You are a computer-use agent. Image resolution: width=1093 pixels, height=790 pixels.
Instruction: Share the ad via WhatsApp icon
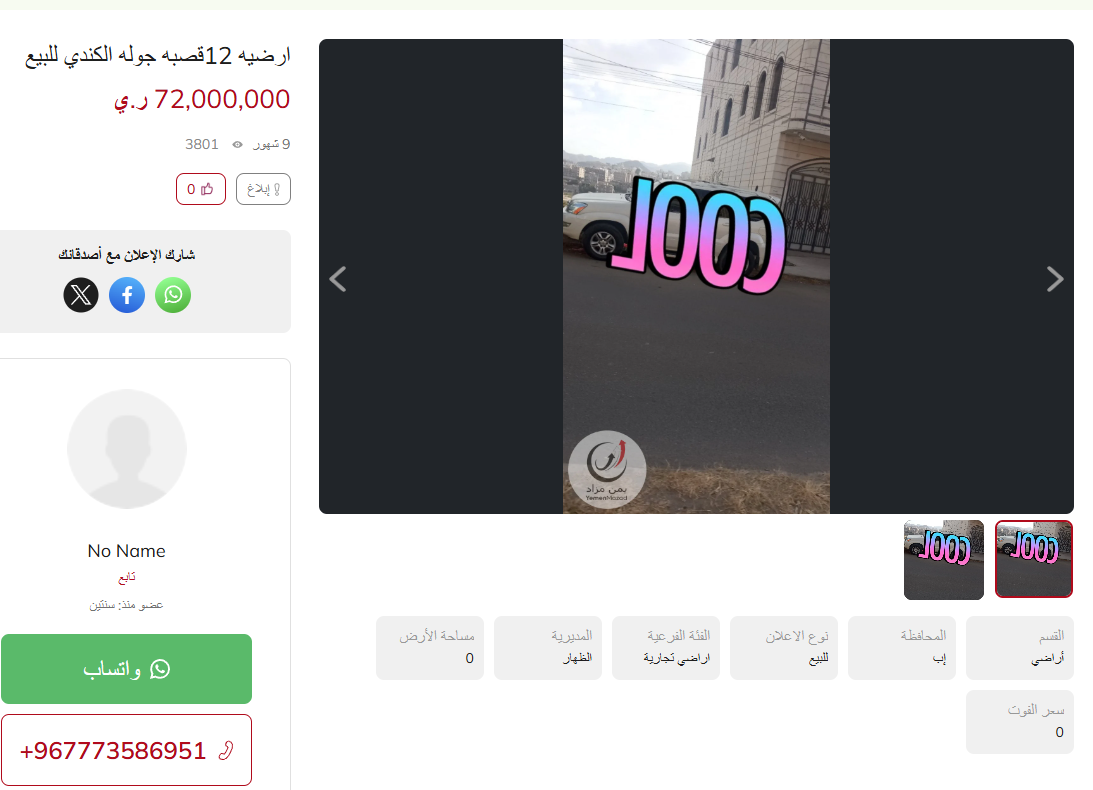pyautogui.click(x=173, y=295)
